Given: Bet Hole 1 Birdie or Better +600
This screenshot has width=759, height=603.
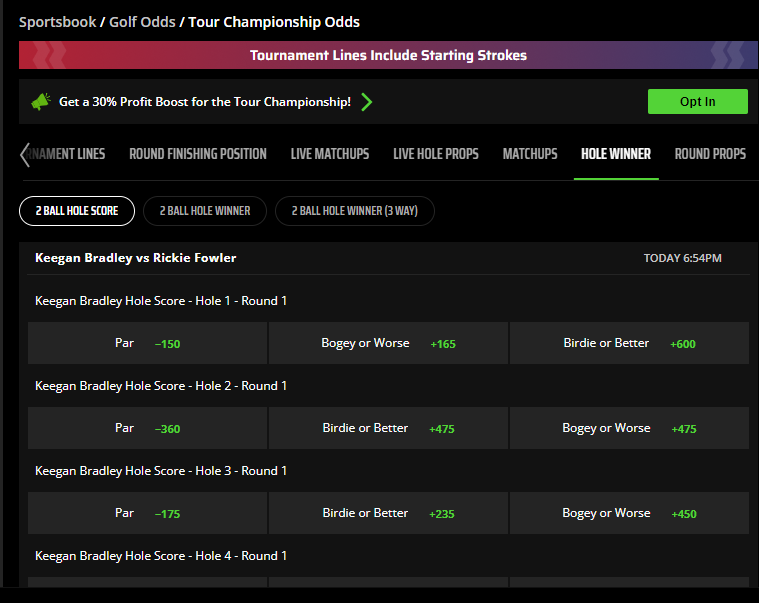Looking at the screenshot, I should [629, 343].
